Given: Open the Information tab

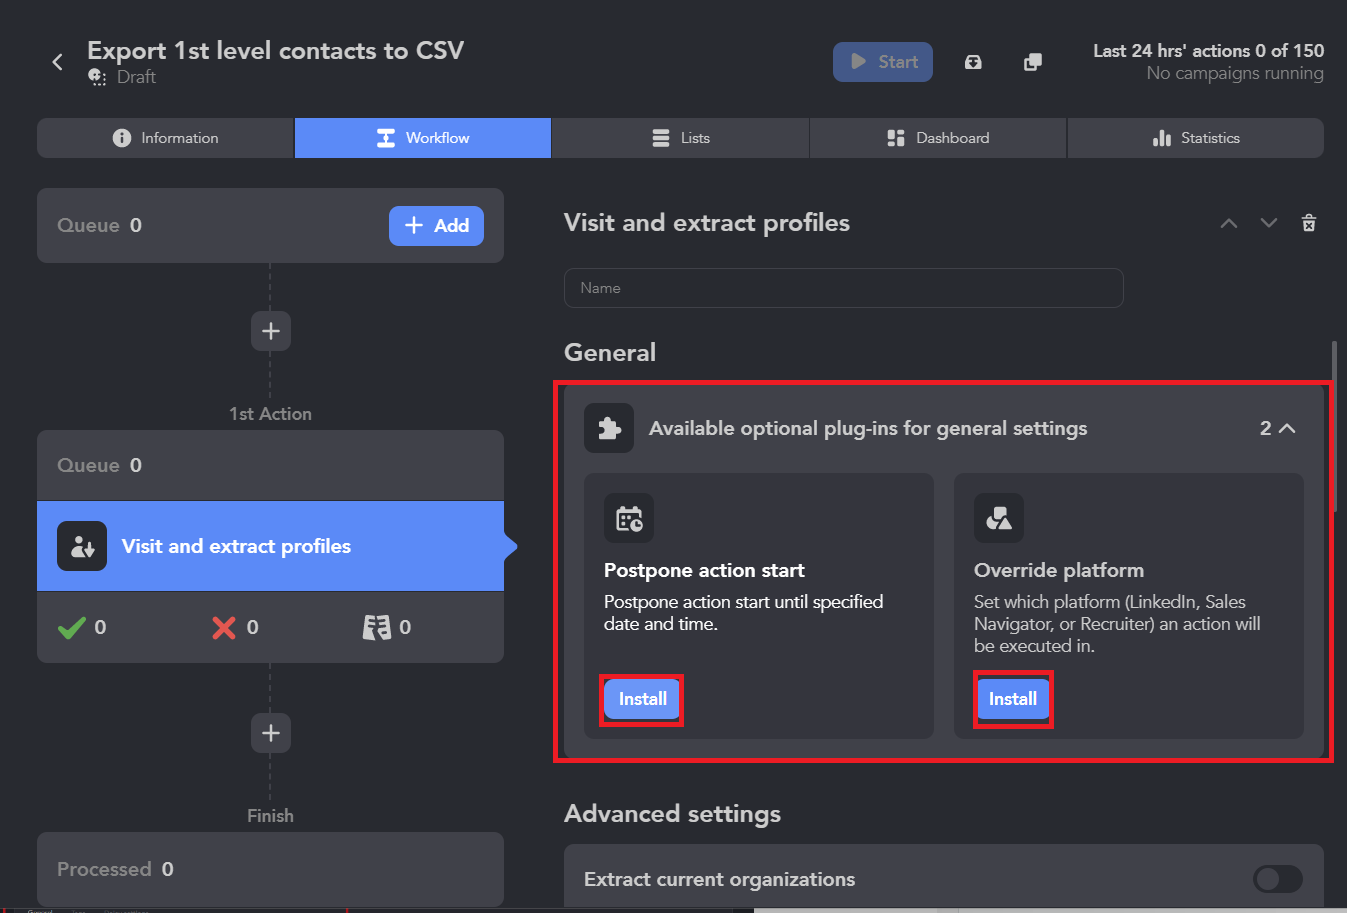Looking at the screenshot, I should (166, 138).
